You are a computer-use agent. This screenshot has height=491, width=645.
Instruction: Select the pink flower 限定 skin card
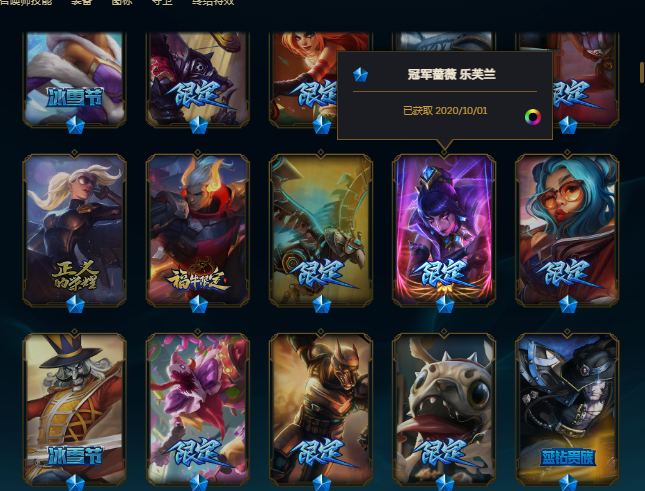(198, 409)
